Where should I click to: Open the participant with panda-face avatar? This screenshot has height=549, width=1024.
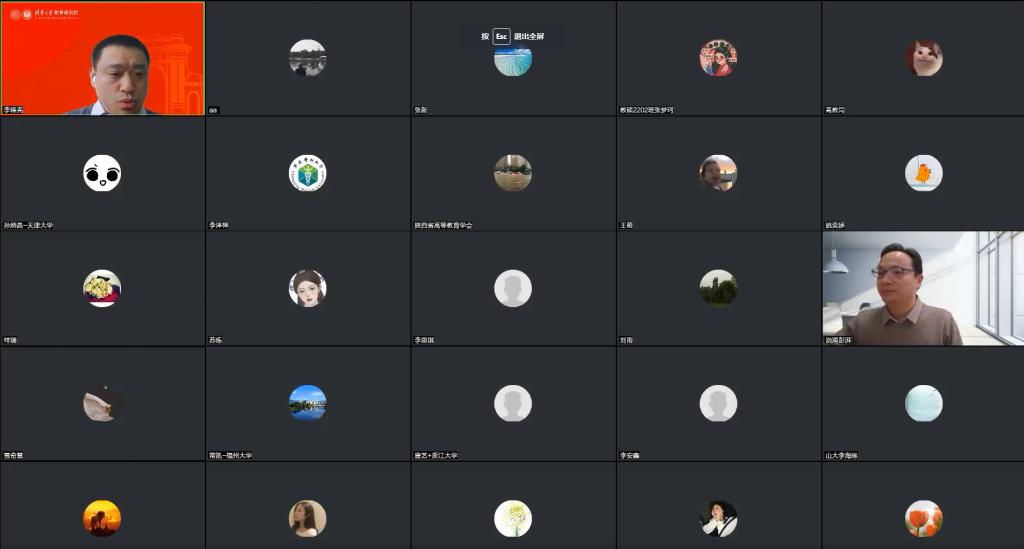[x=102, y=173]
